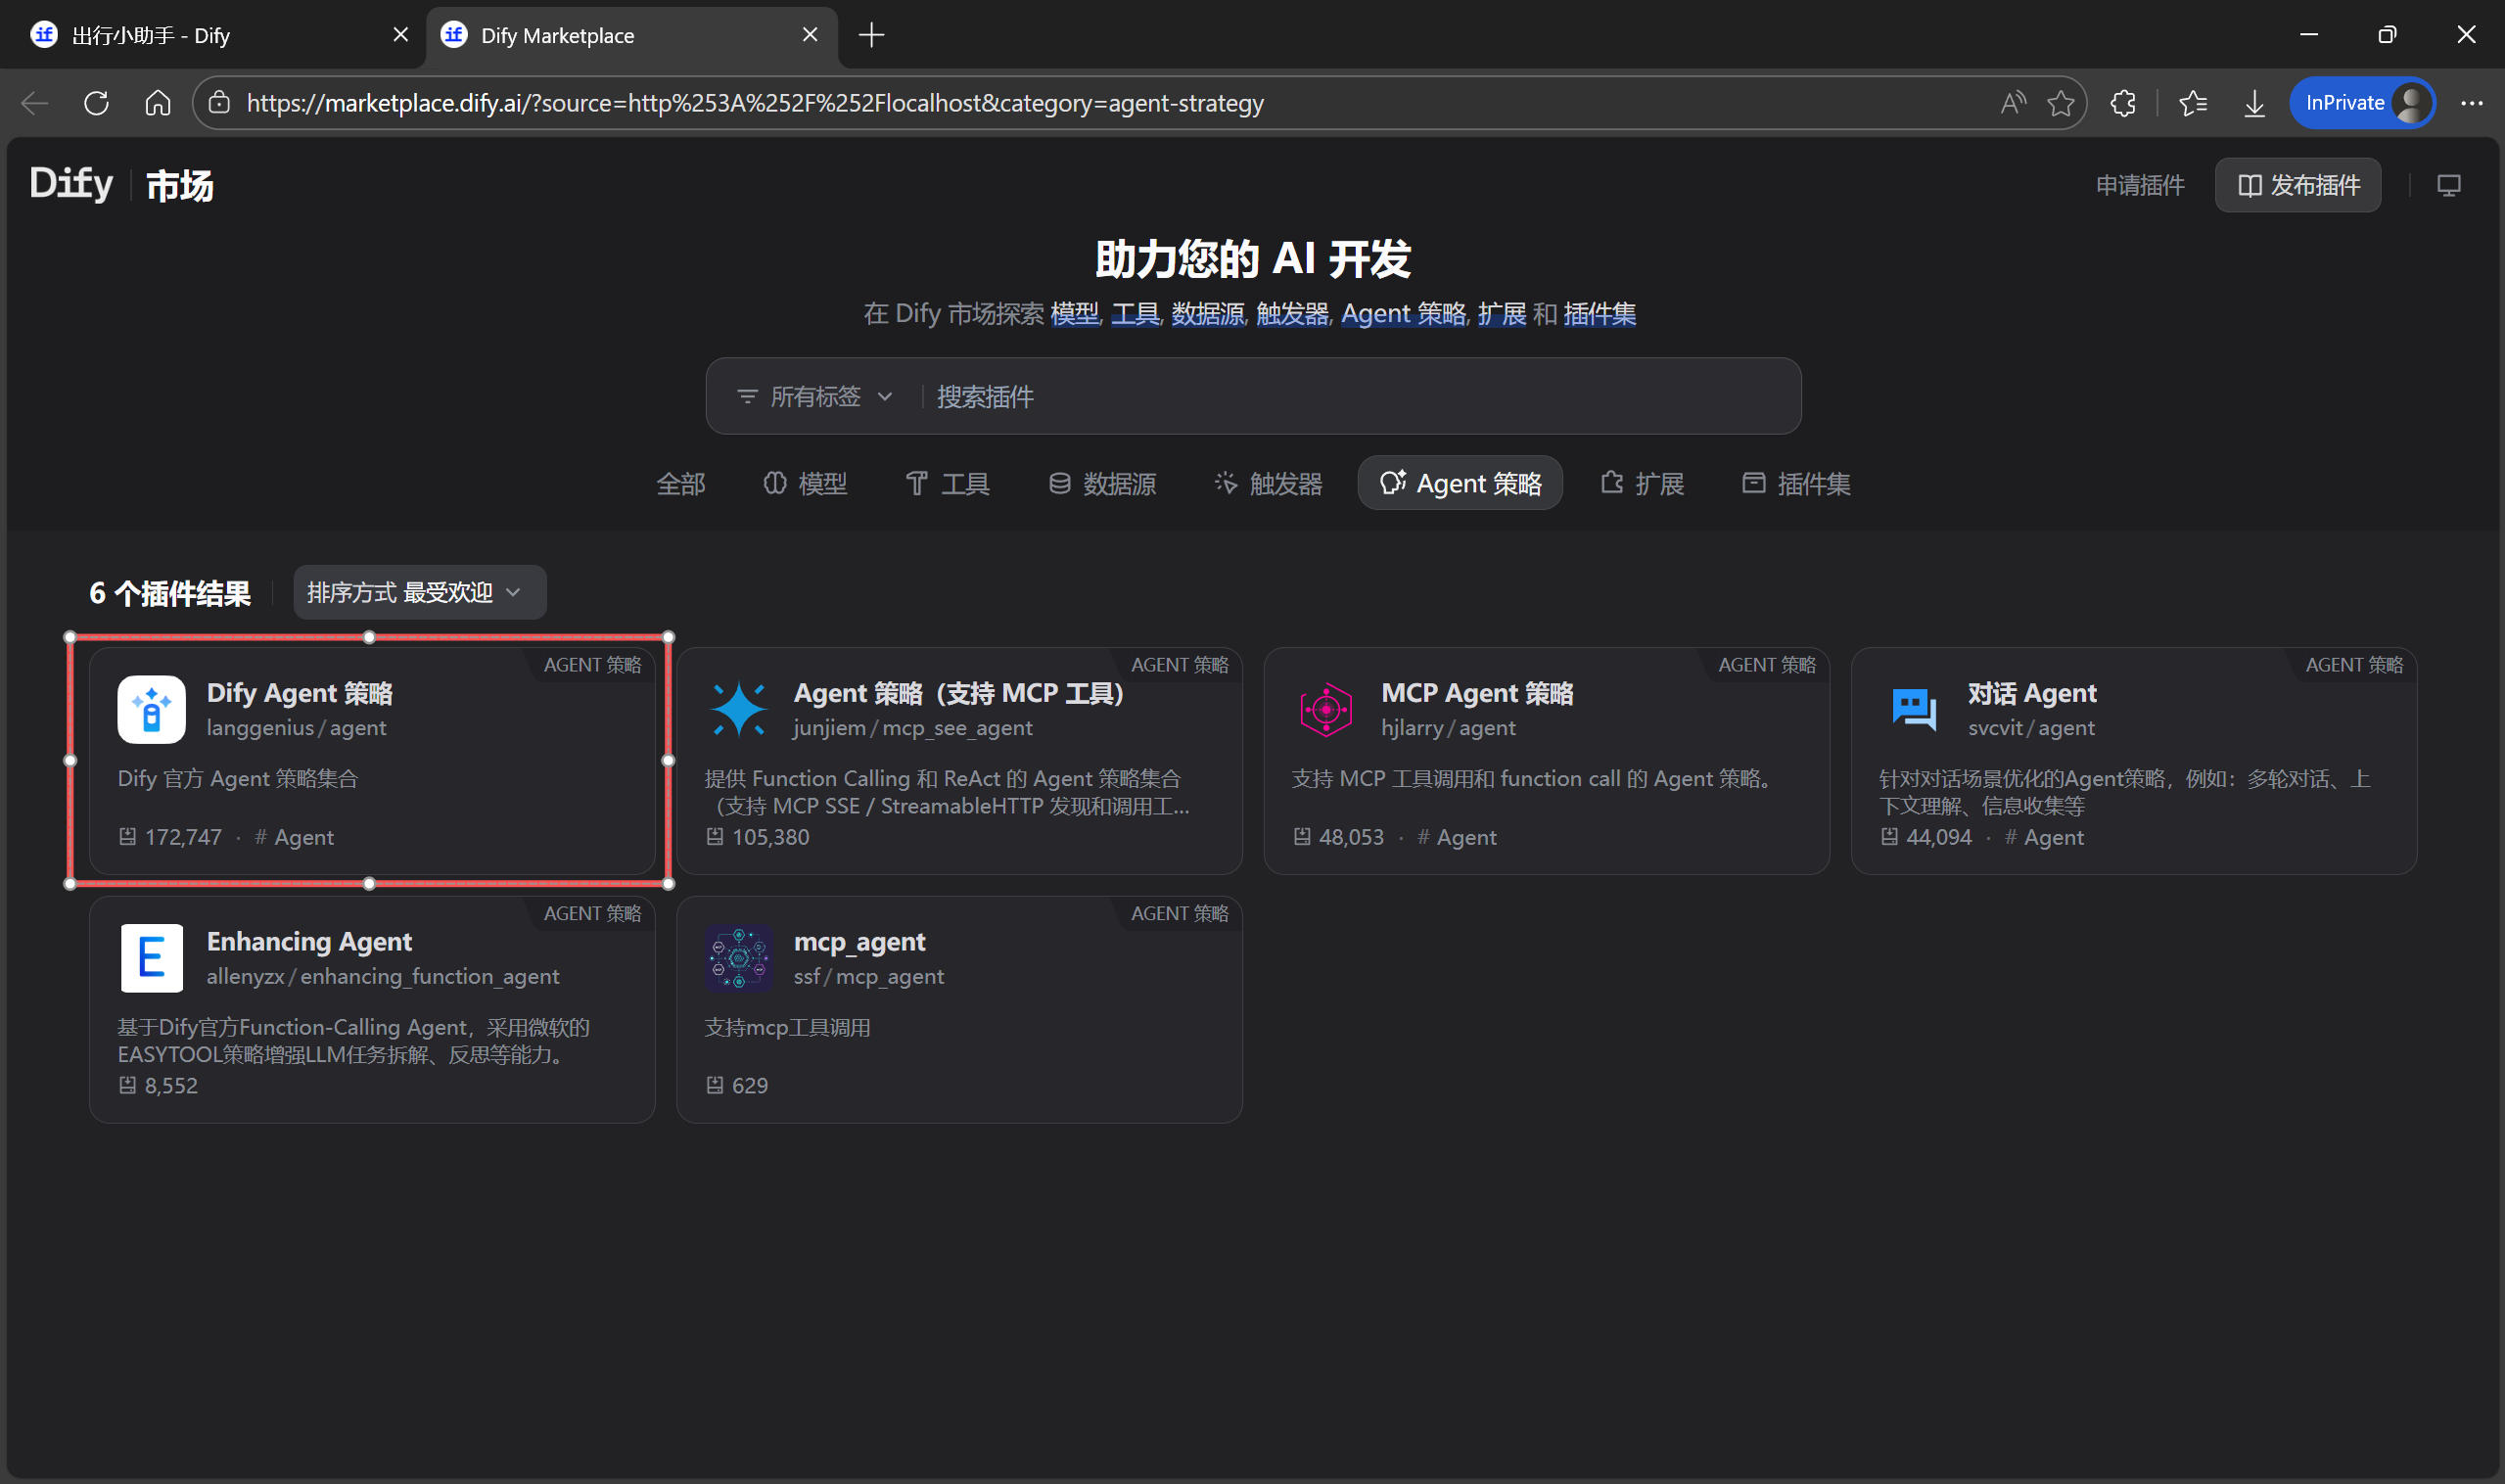Click the mcp_agent plugin icon

[x=738, y=957]
